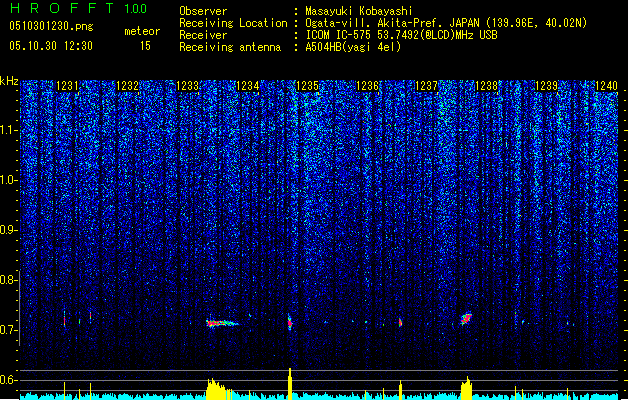This screenshot has width=629, height=400.
Task: Click the 1237 time marker
Action: pos(426,86)
